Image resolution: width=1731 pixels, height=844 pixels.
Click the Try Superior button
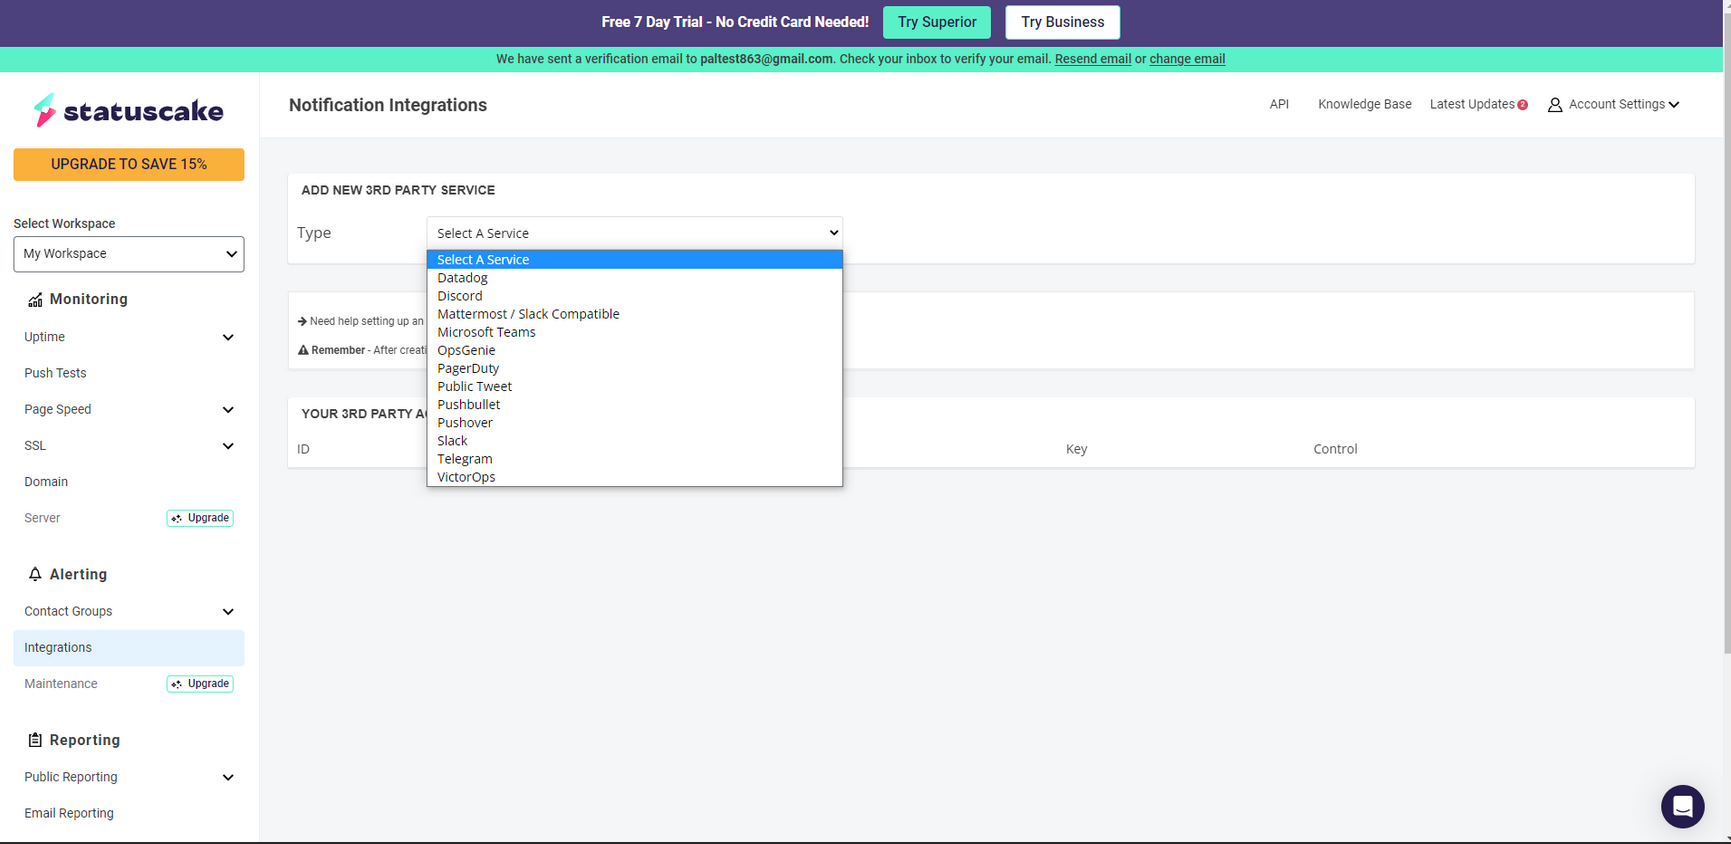(x=937, y=22)
